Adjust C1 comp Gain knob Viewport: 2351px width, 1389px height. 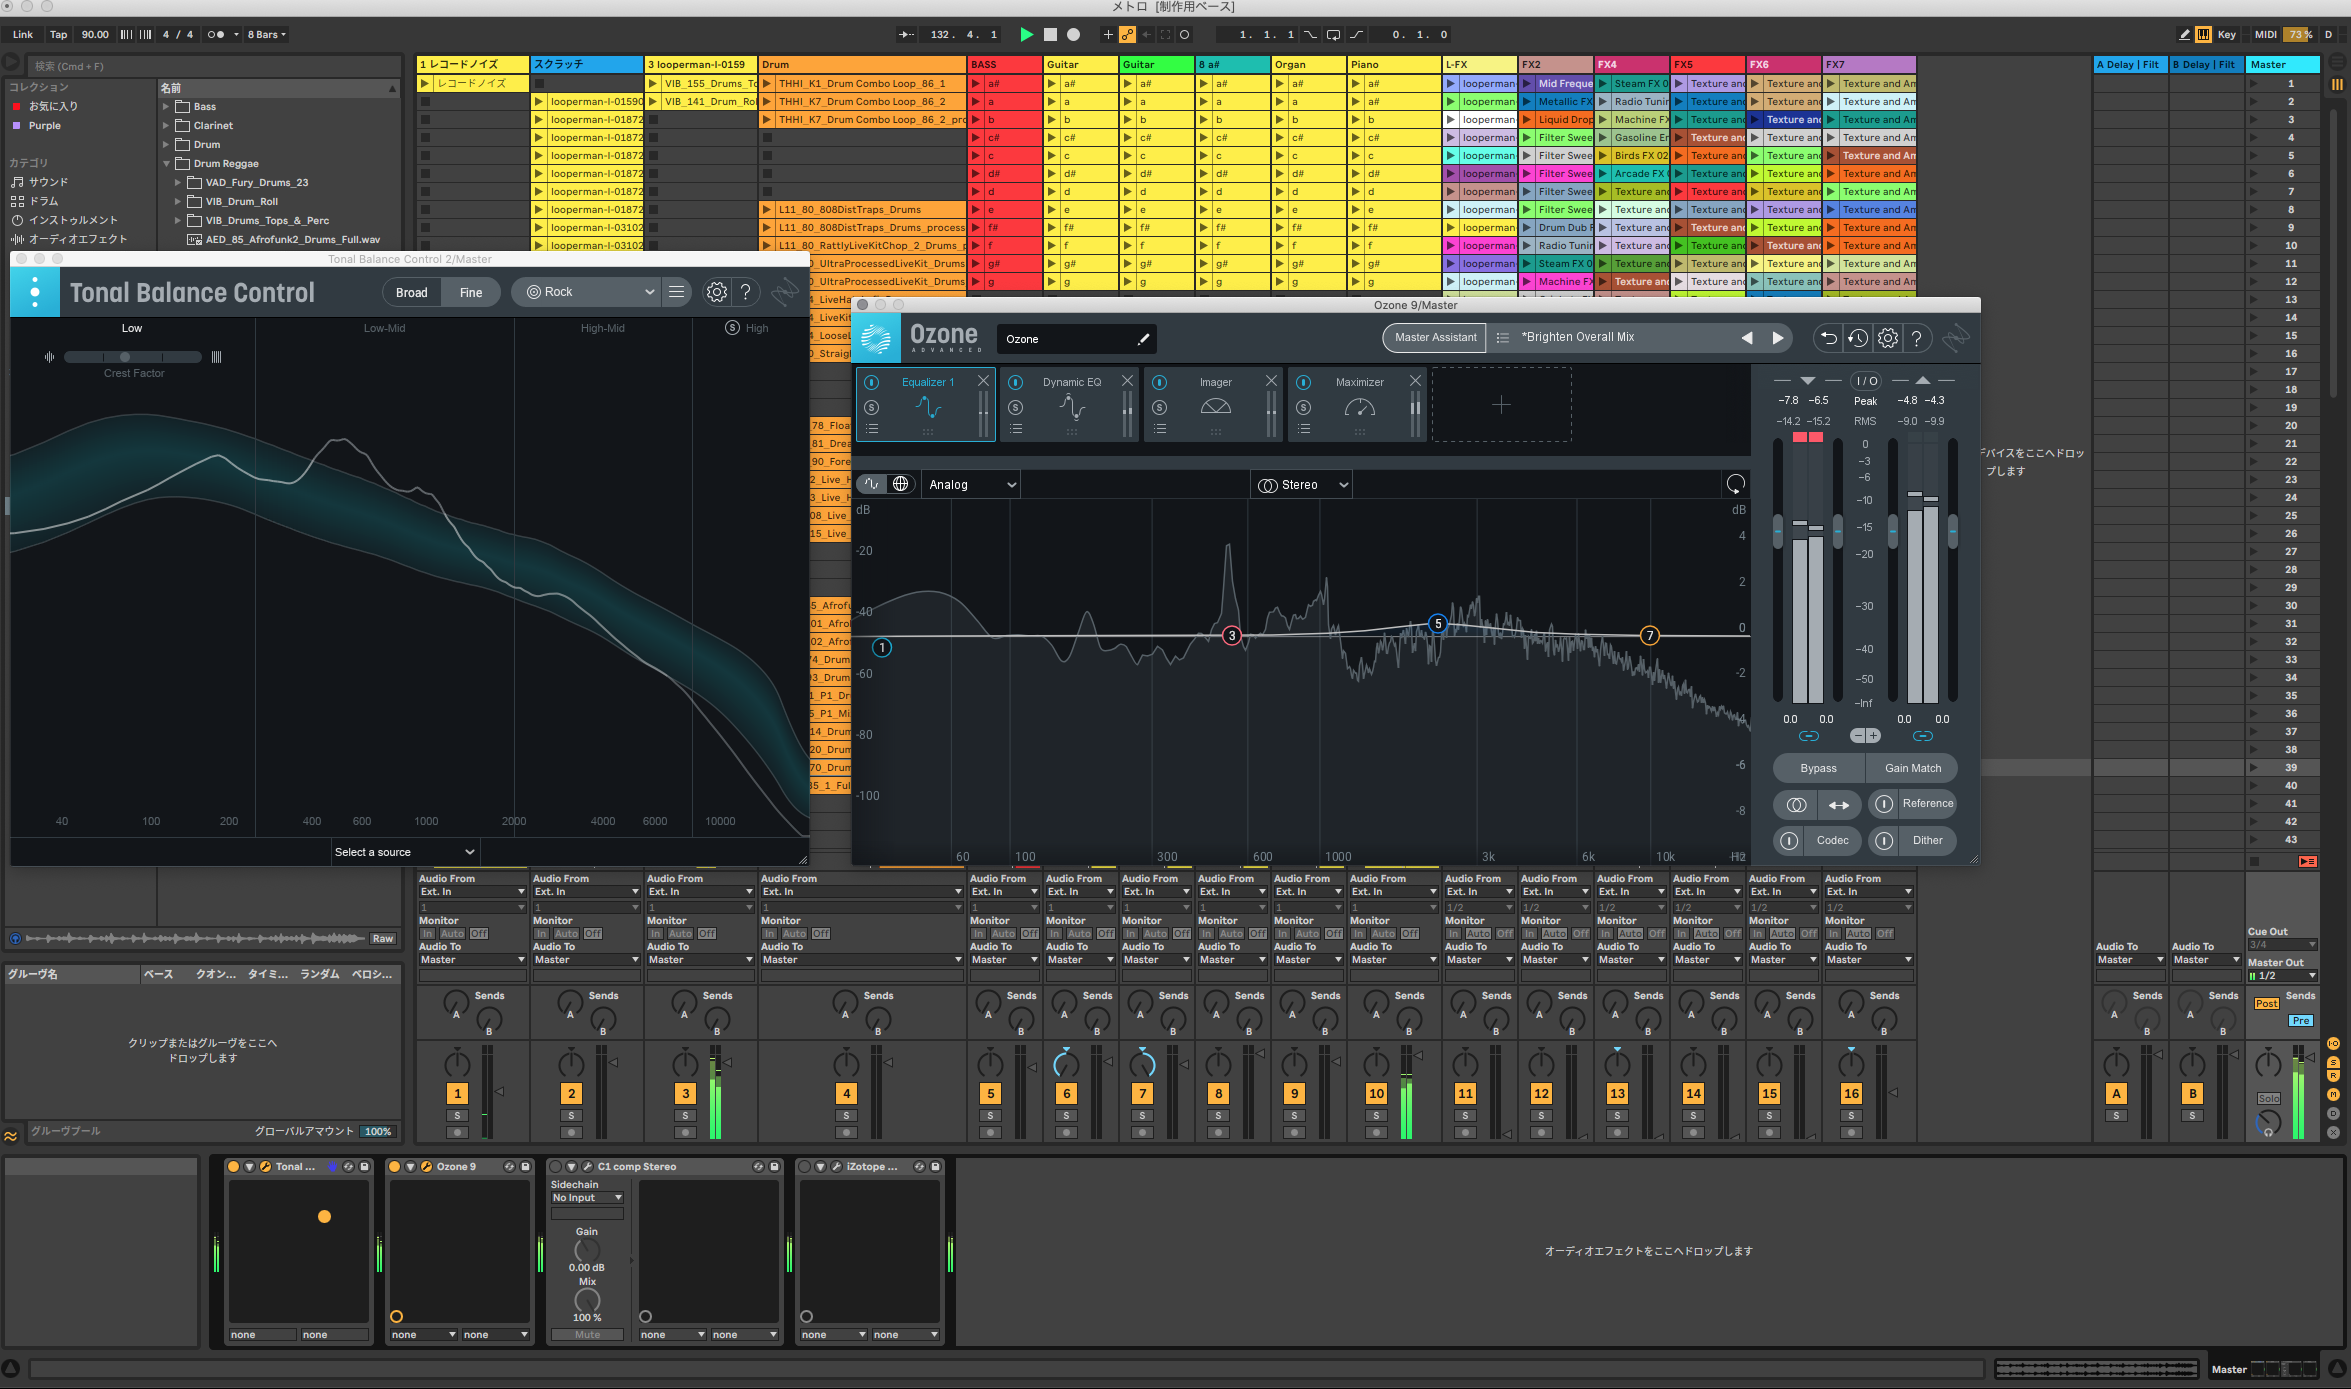(587, 1250)
